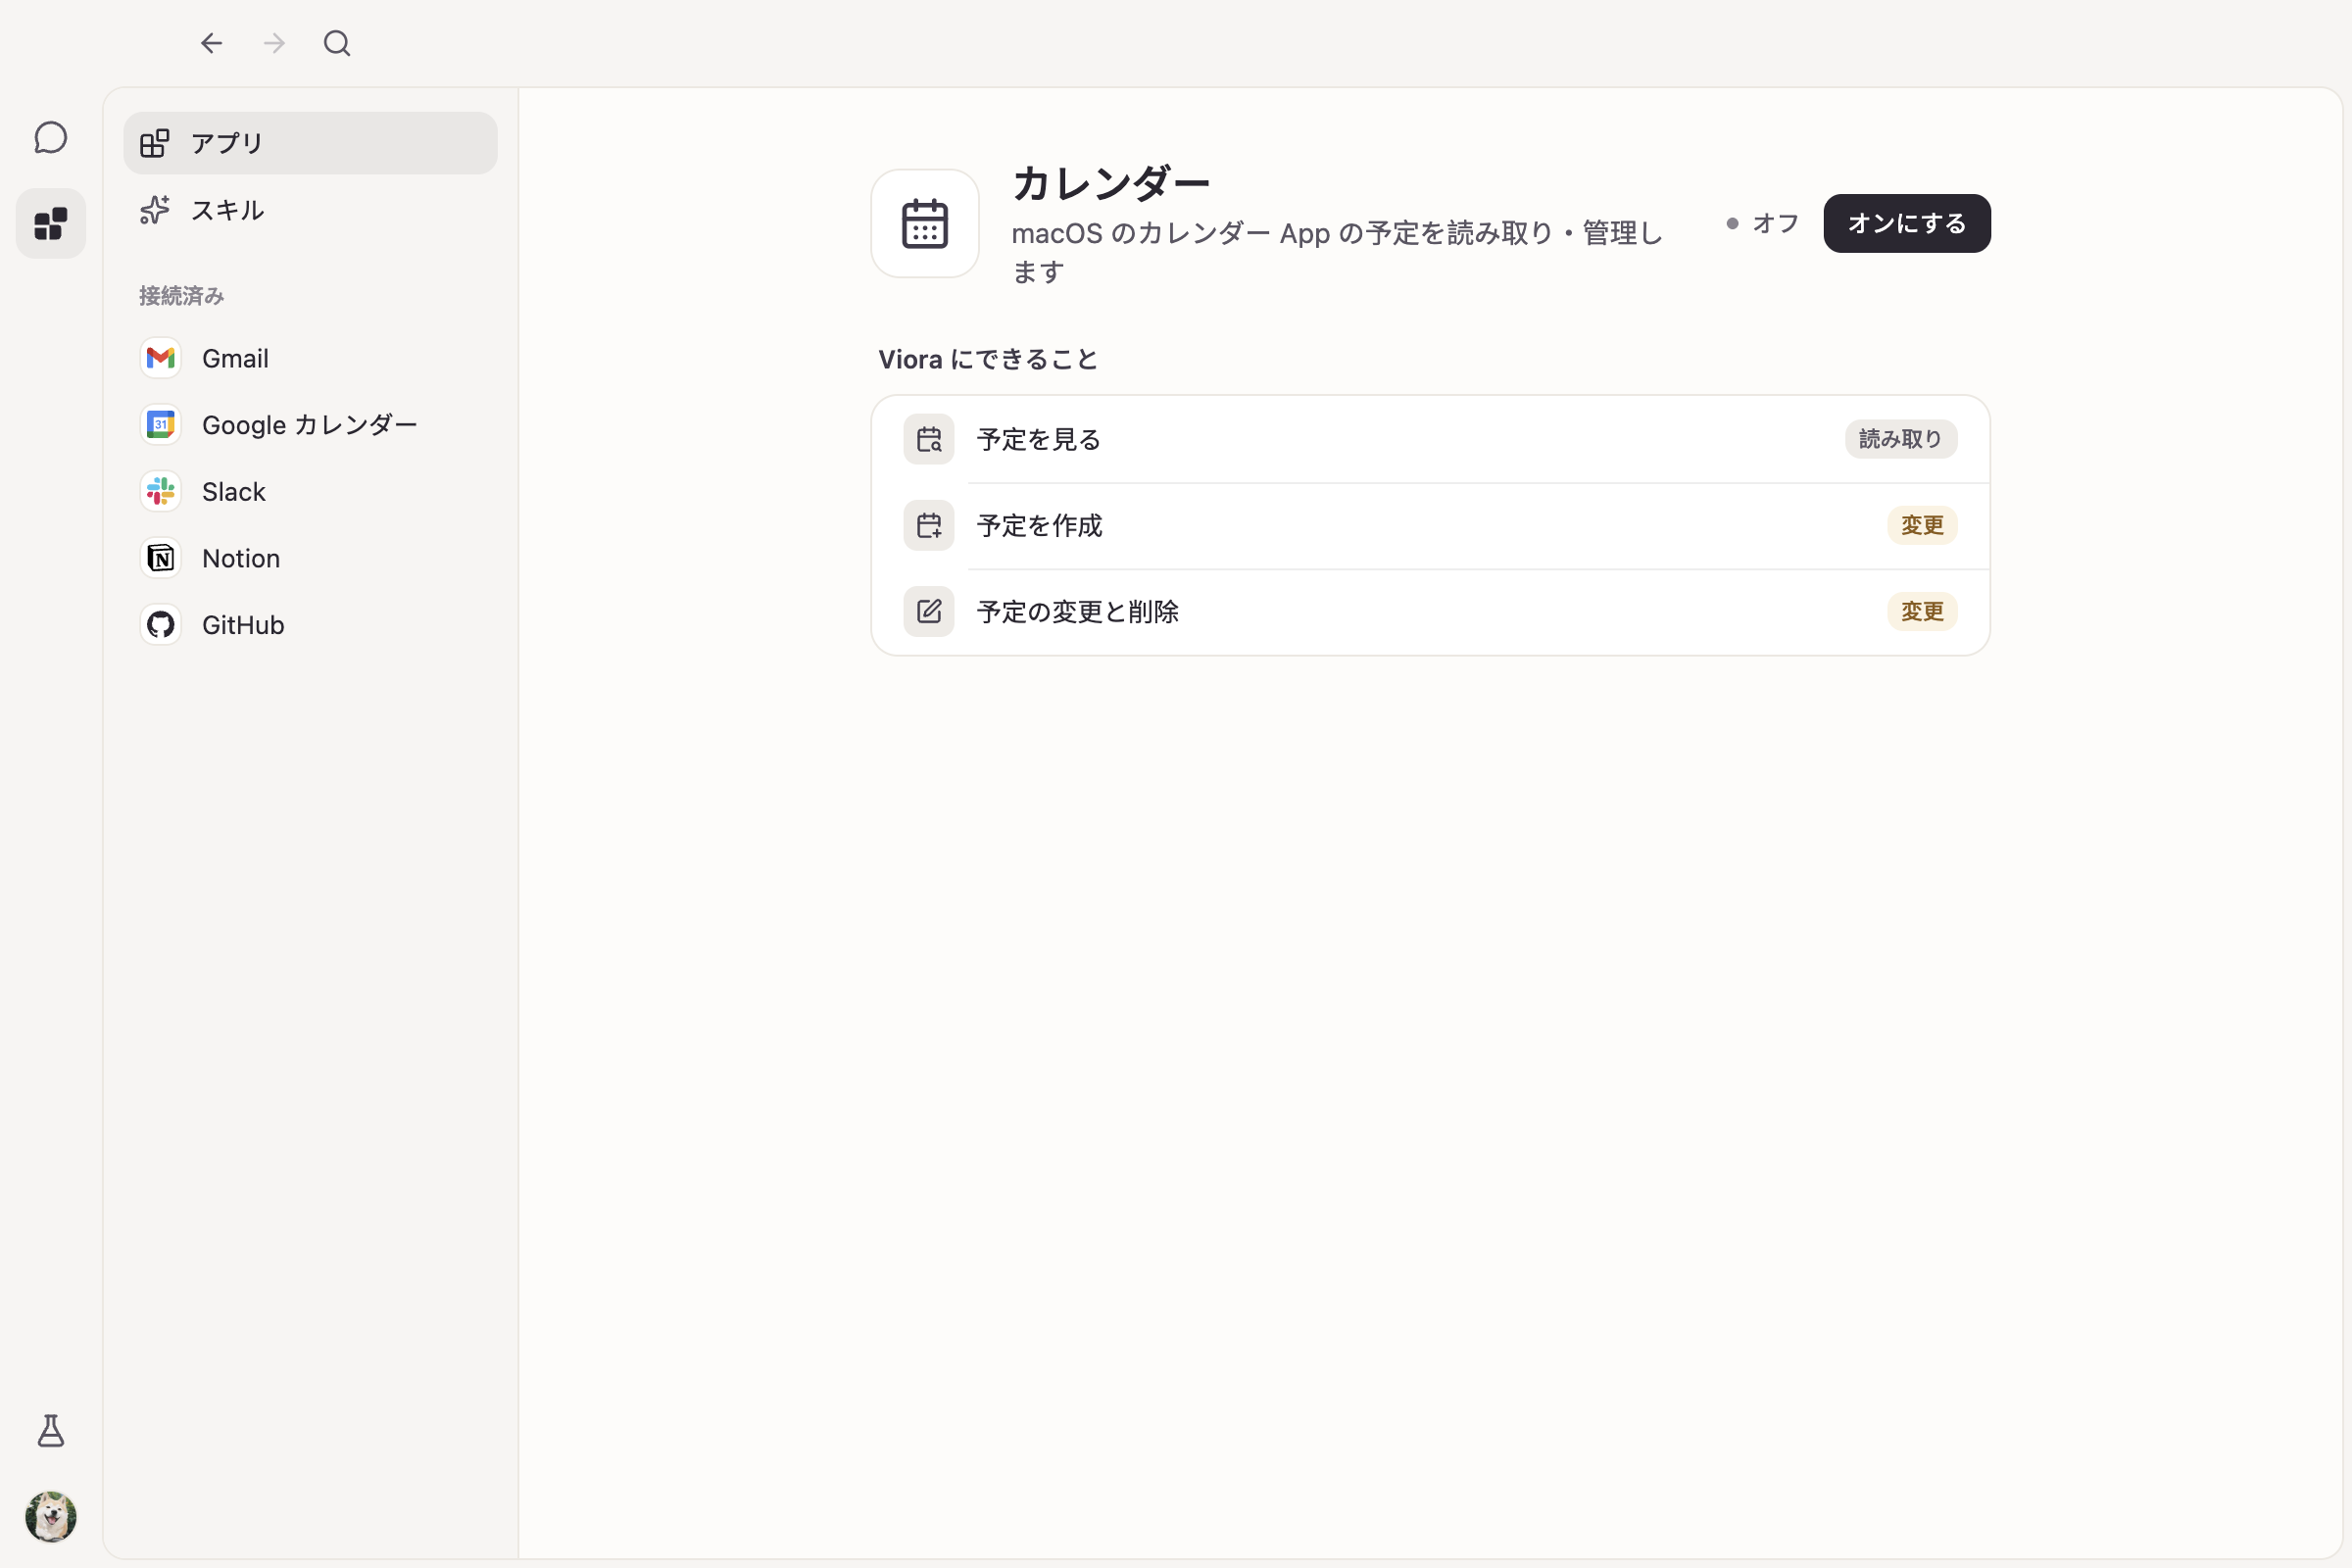
Task: Click the 予定の変更と削除 row
Action: (1430, 611)
